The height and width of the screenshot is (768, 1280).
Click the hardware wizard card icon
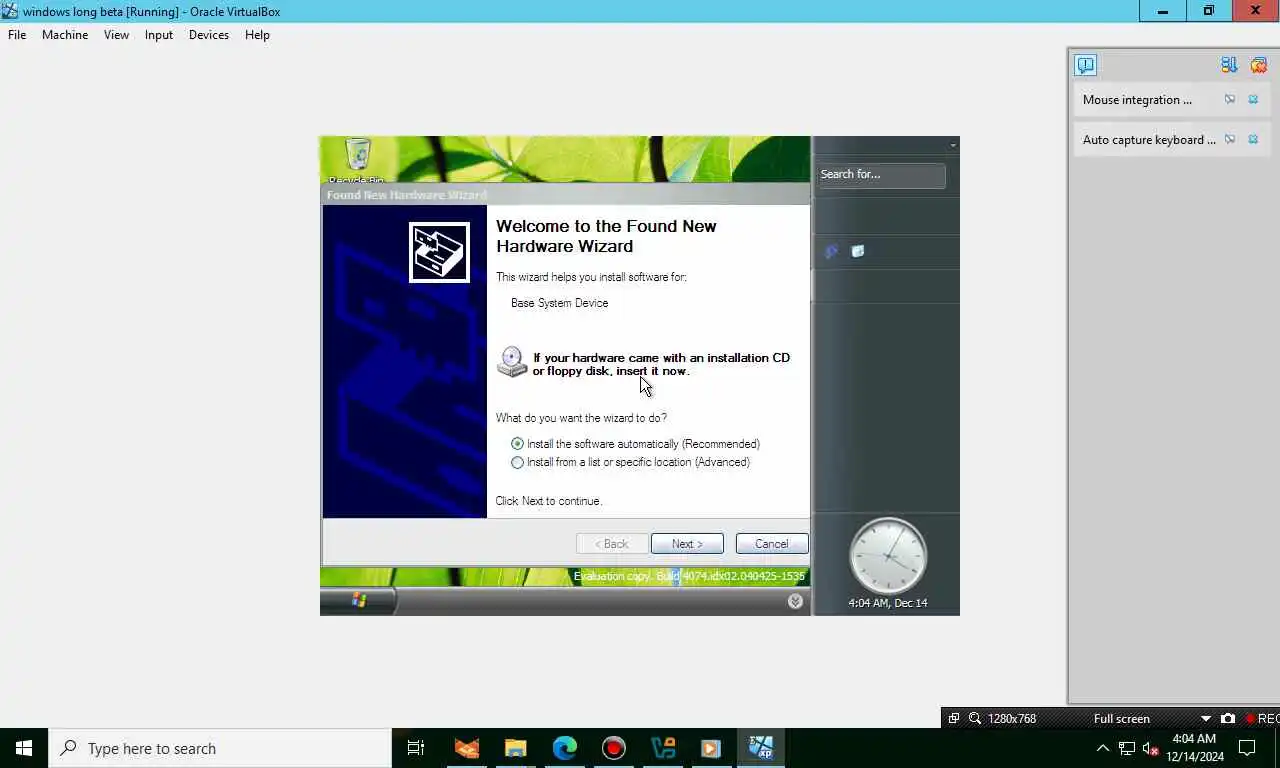[x=439, y=252]
